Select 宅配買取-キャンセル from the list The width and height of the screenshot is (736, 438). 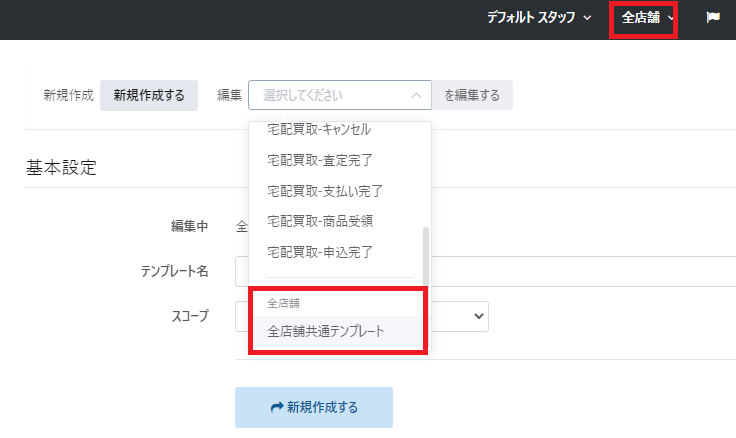point(319,130)
